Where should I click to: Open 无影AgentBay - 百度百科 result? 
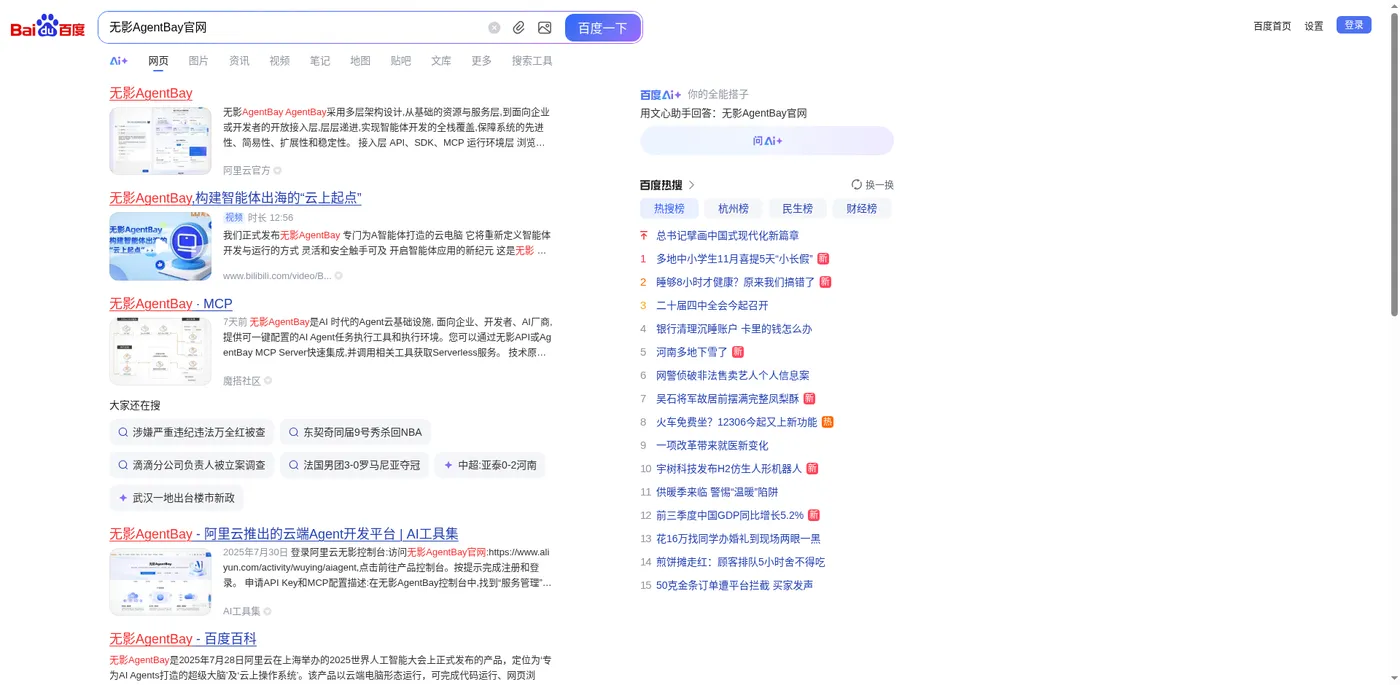point(183,639)
